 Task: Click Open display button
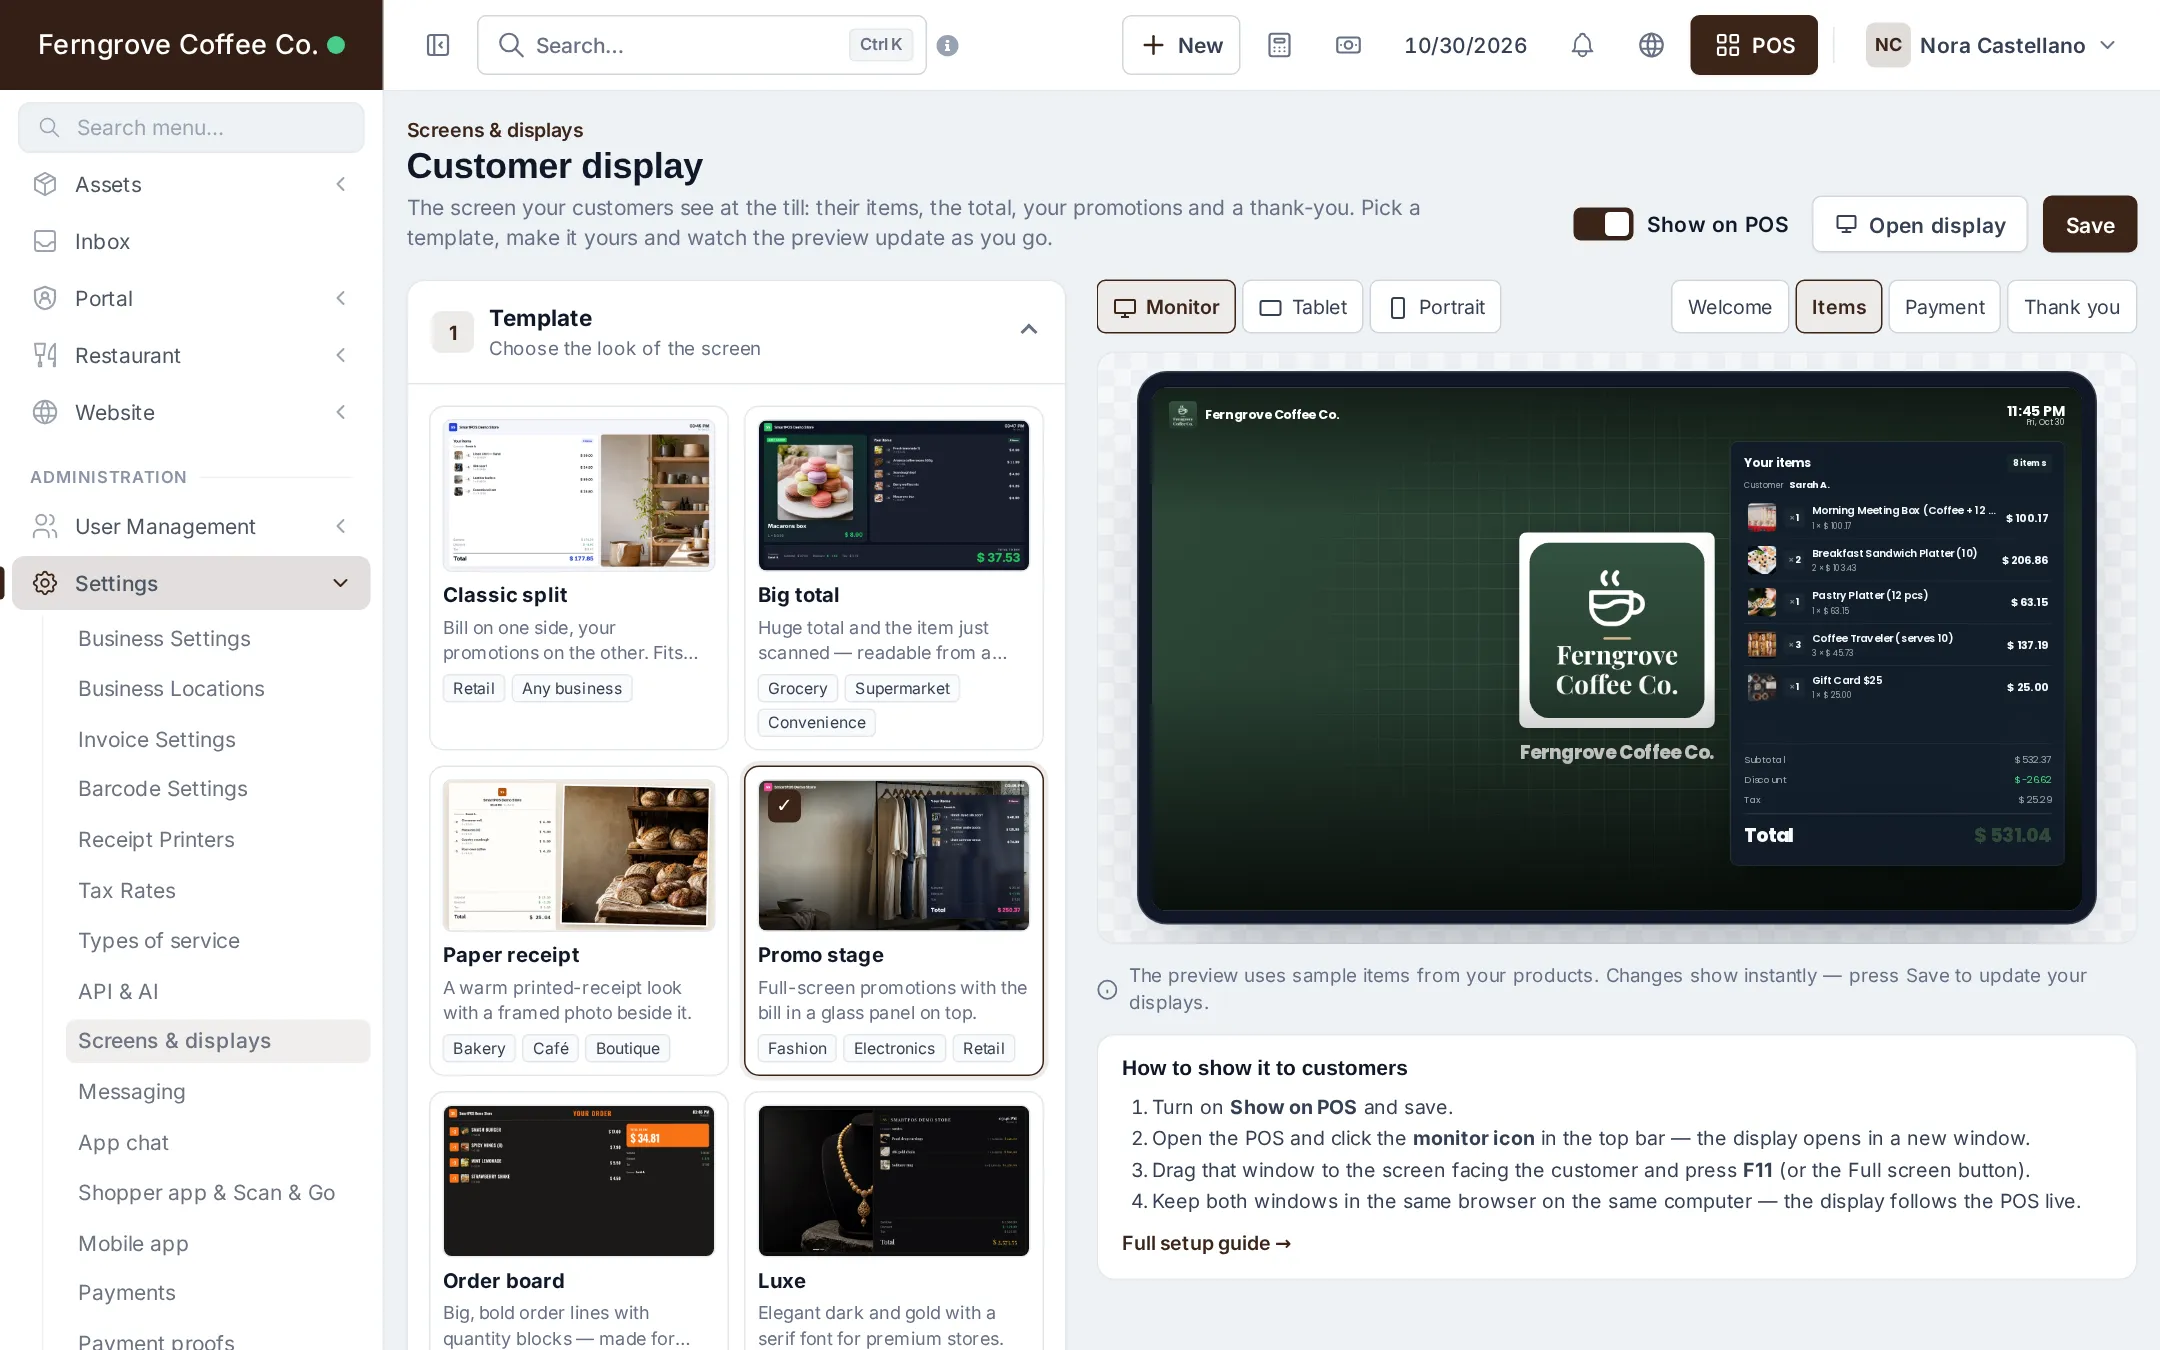tap(1919, 225)
